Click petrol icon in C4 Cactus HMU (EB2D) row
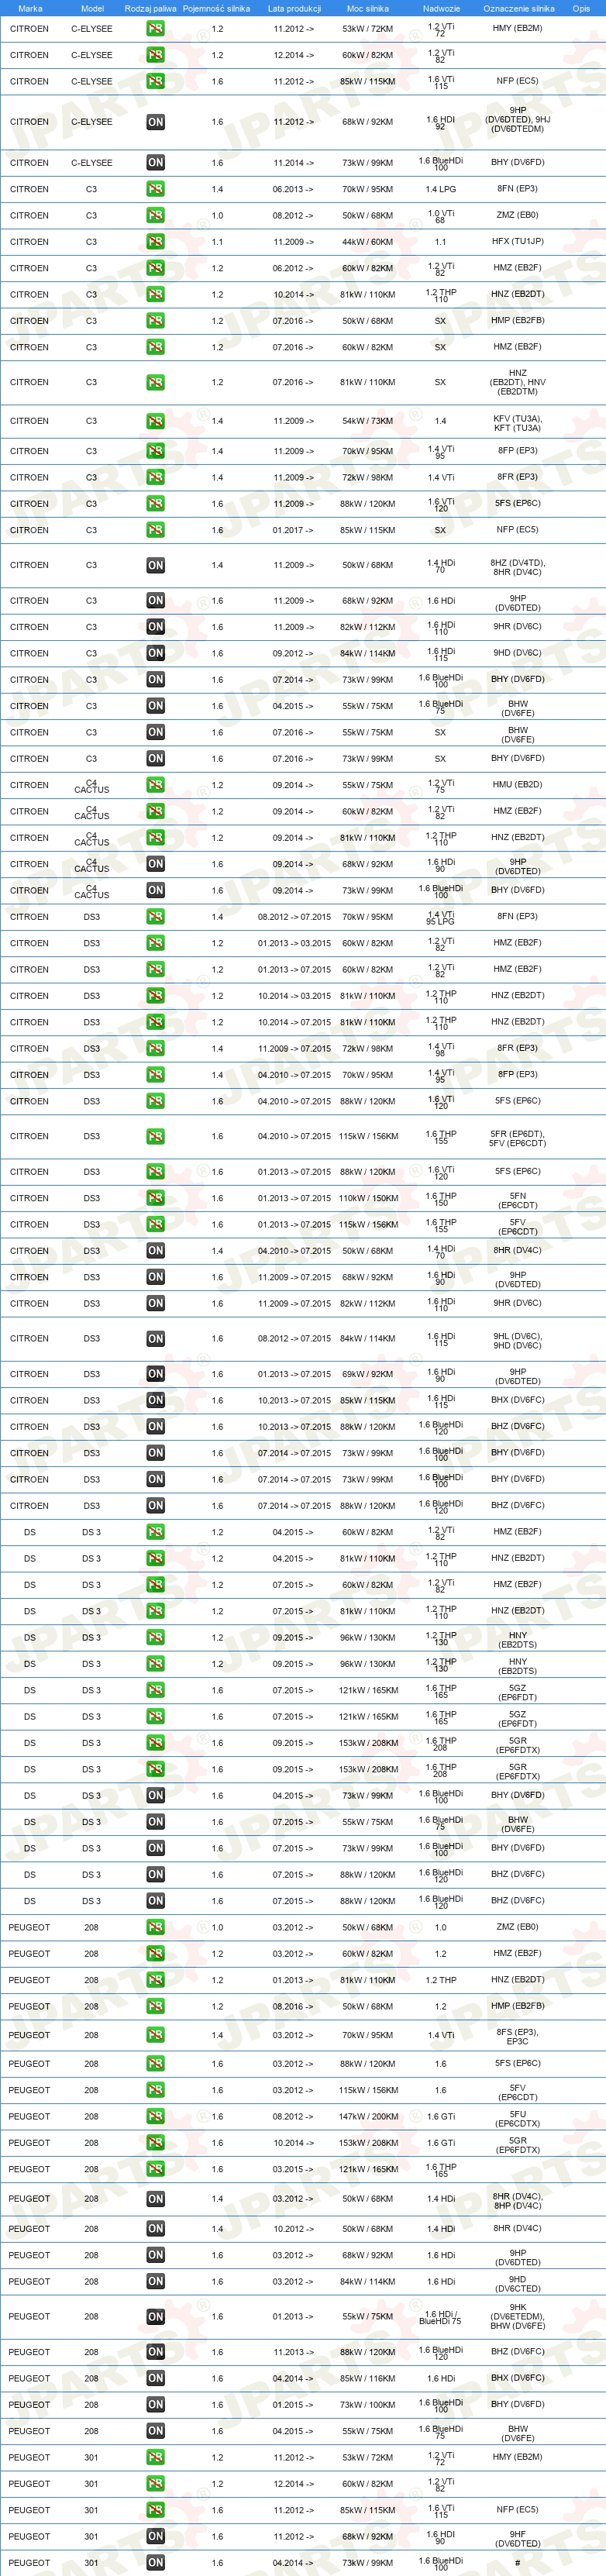606x2576 pixels. coord(155,785)
